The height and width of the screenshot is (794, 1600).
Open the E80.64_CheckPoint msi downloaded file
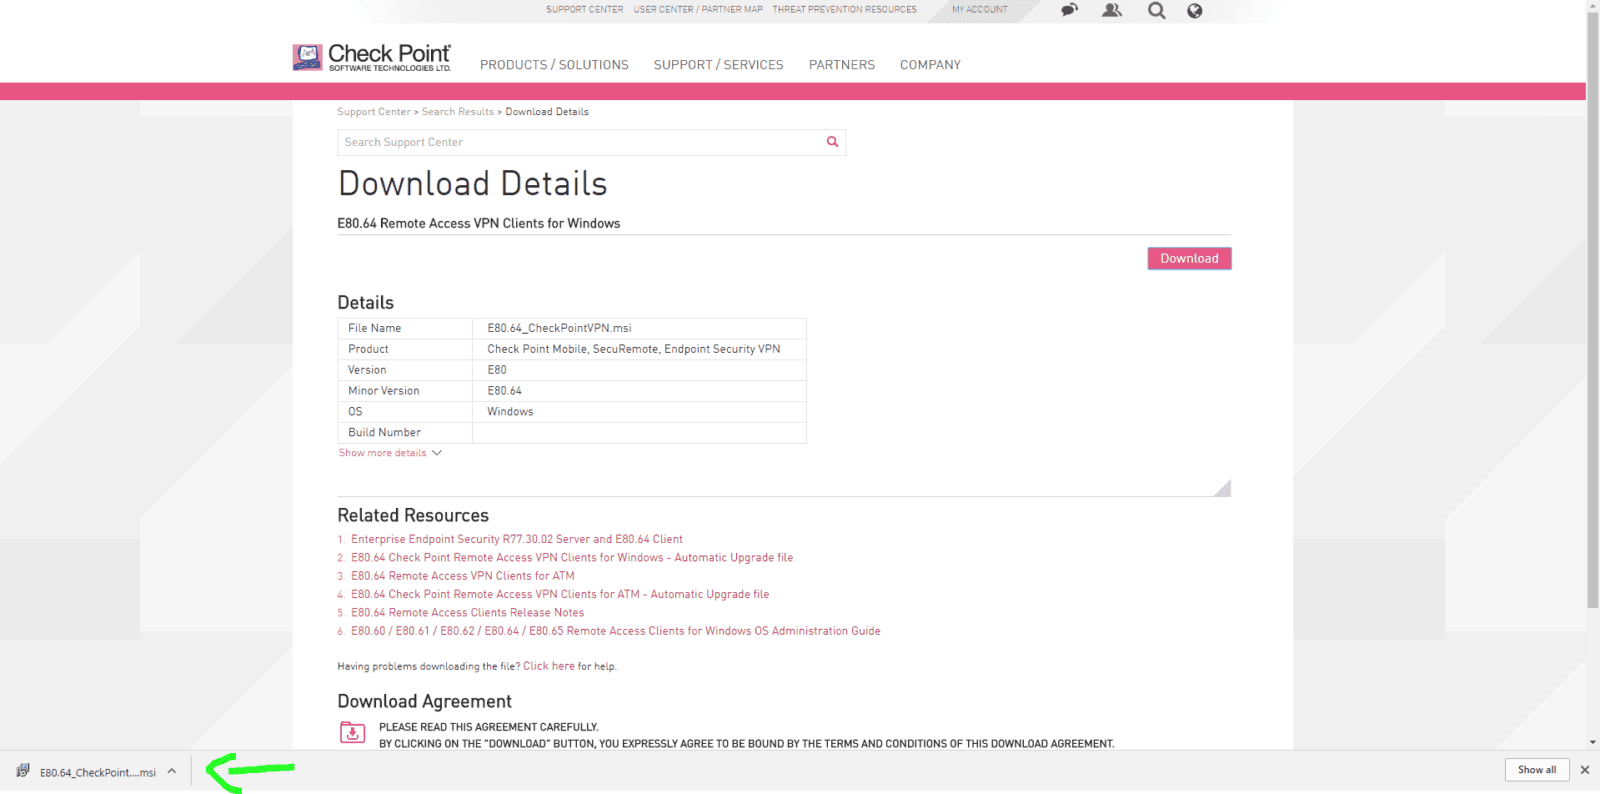pos(98,772)
